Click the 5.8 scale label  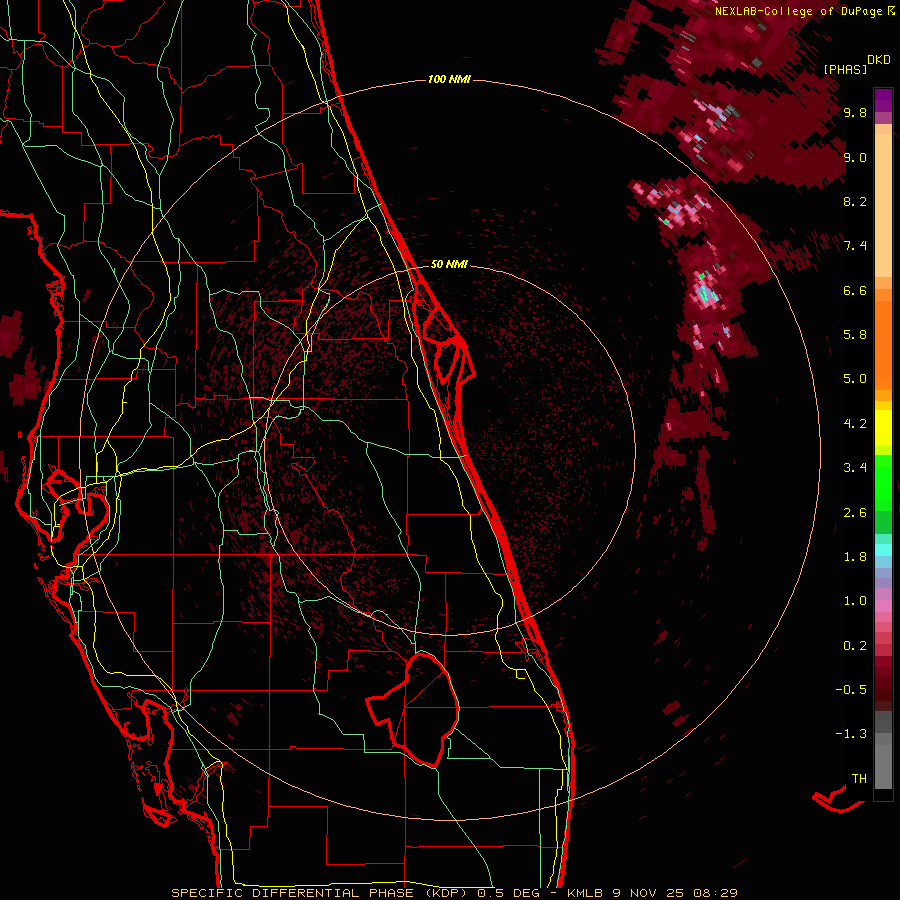[855, 335]
